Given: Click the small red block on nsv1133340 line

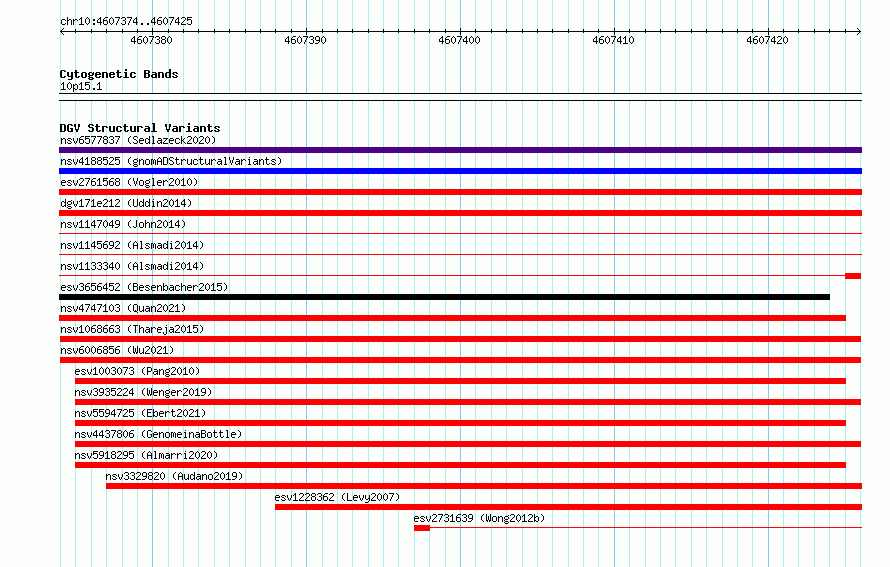Looking at the screenshot, I should (x=853, y=276).
